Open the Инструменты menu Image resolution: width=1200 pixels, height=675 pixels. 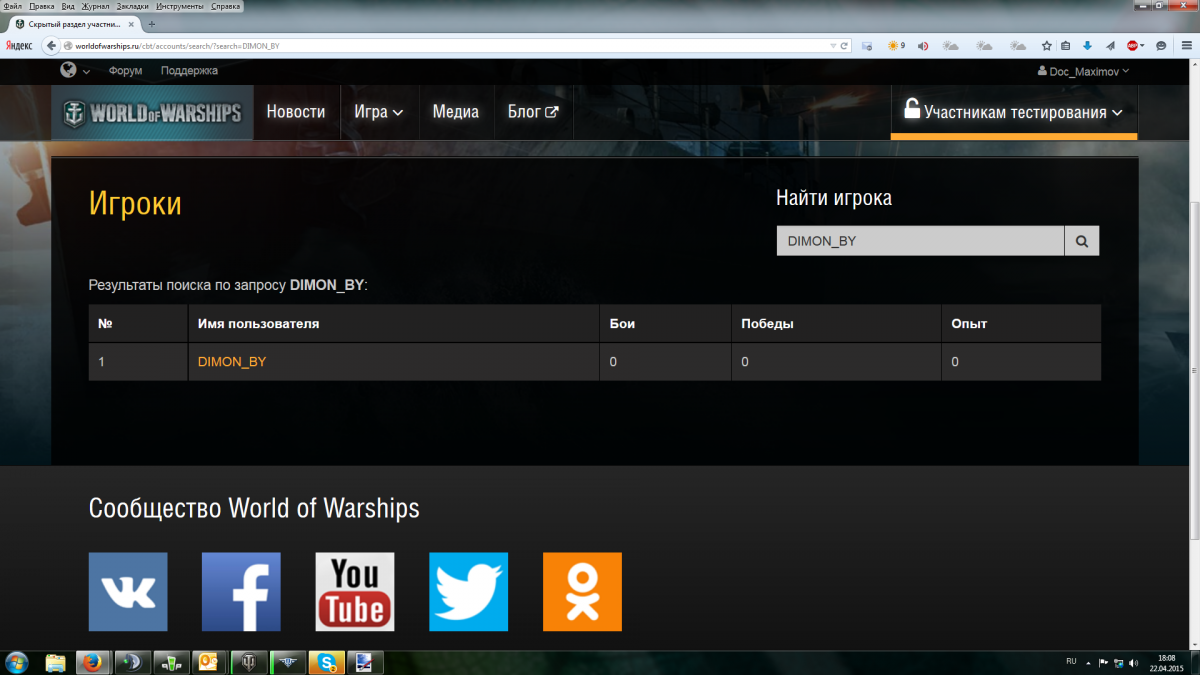(x=180, y=6)
